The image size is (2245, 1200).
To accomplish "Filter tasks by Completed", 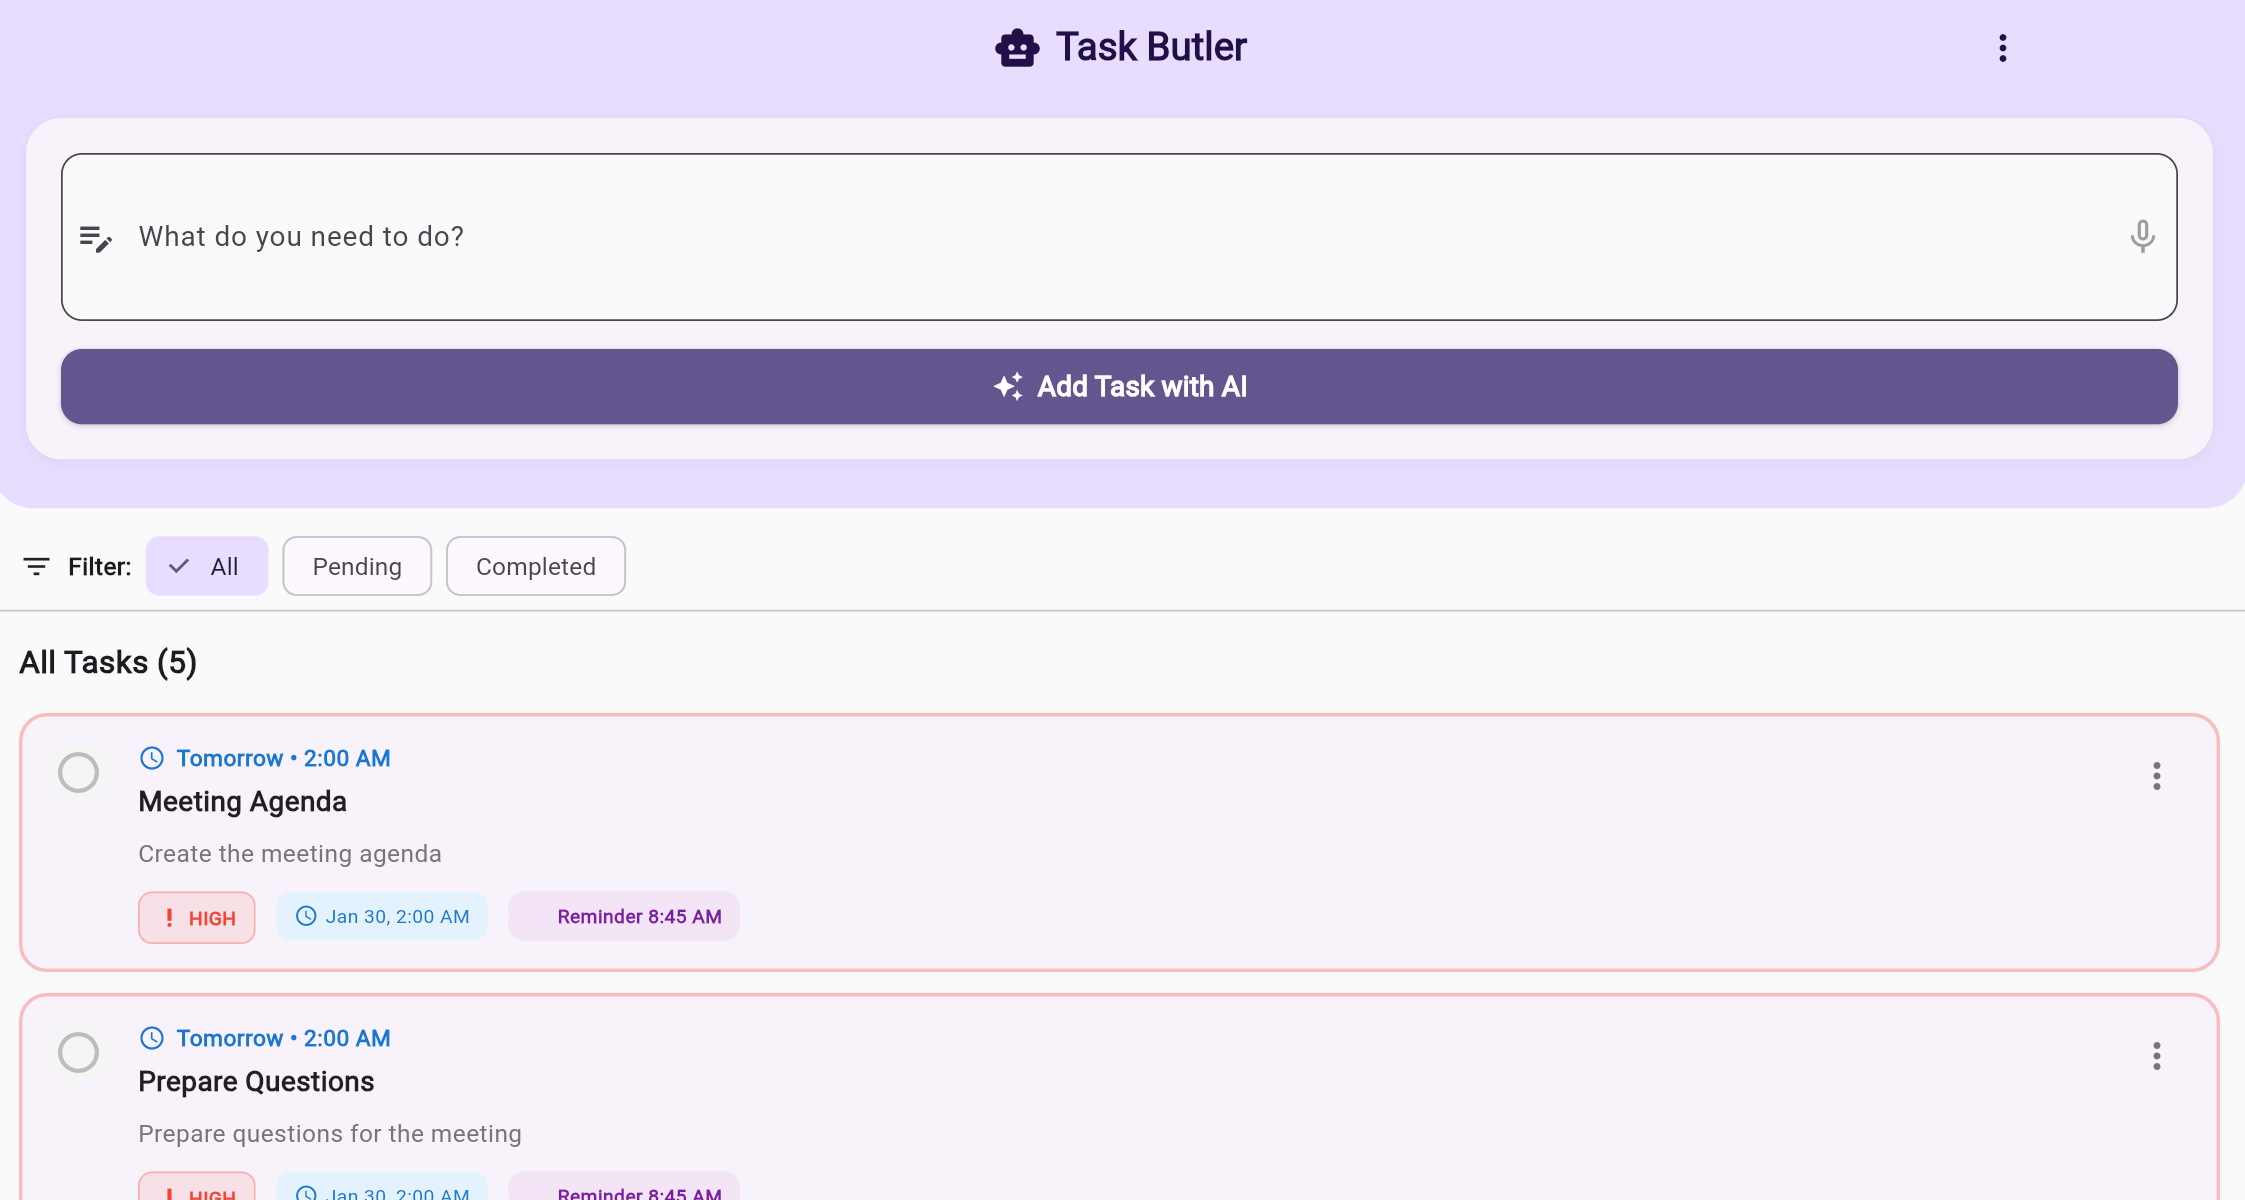I will [x=535, y=567].
